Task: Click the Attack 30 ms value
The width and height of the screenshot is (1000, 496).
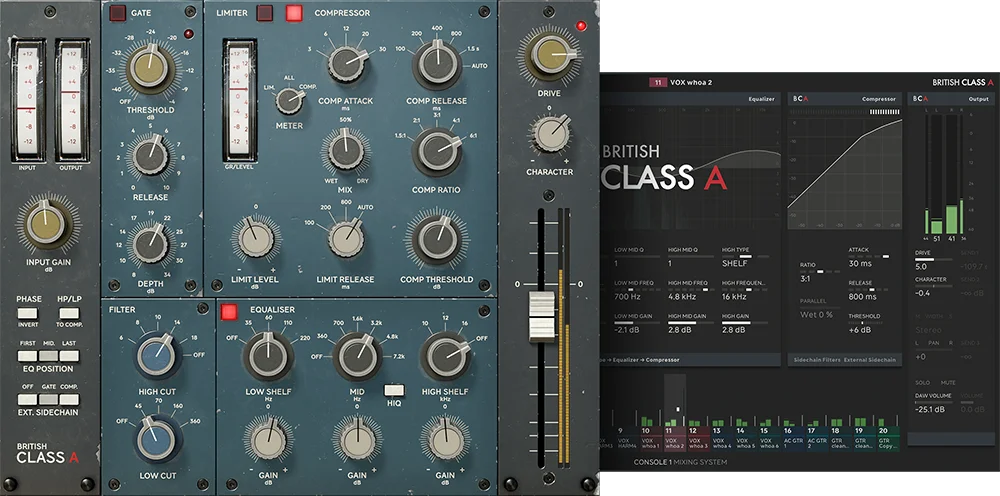Action: (x=861, y=263)
